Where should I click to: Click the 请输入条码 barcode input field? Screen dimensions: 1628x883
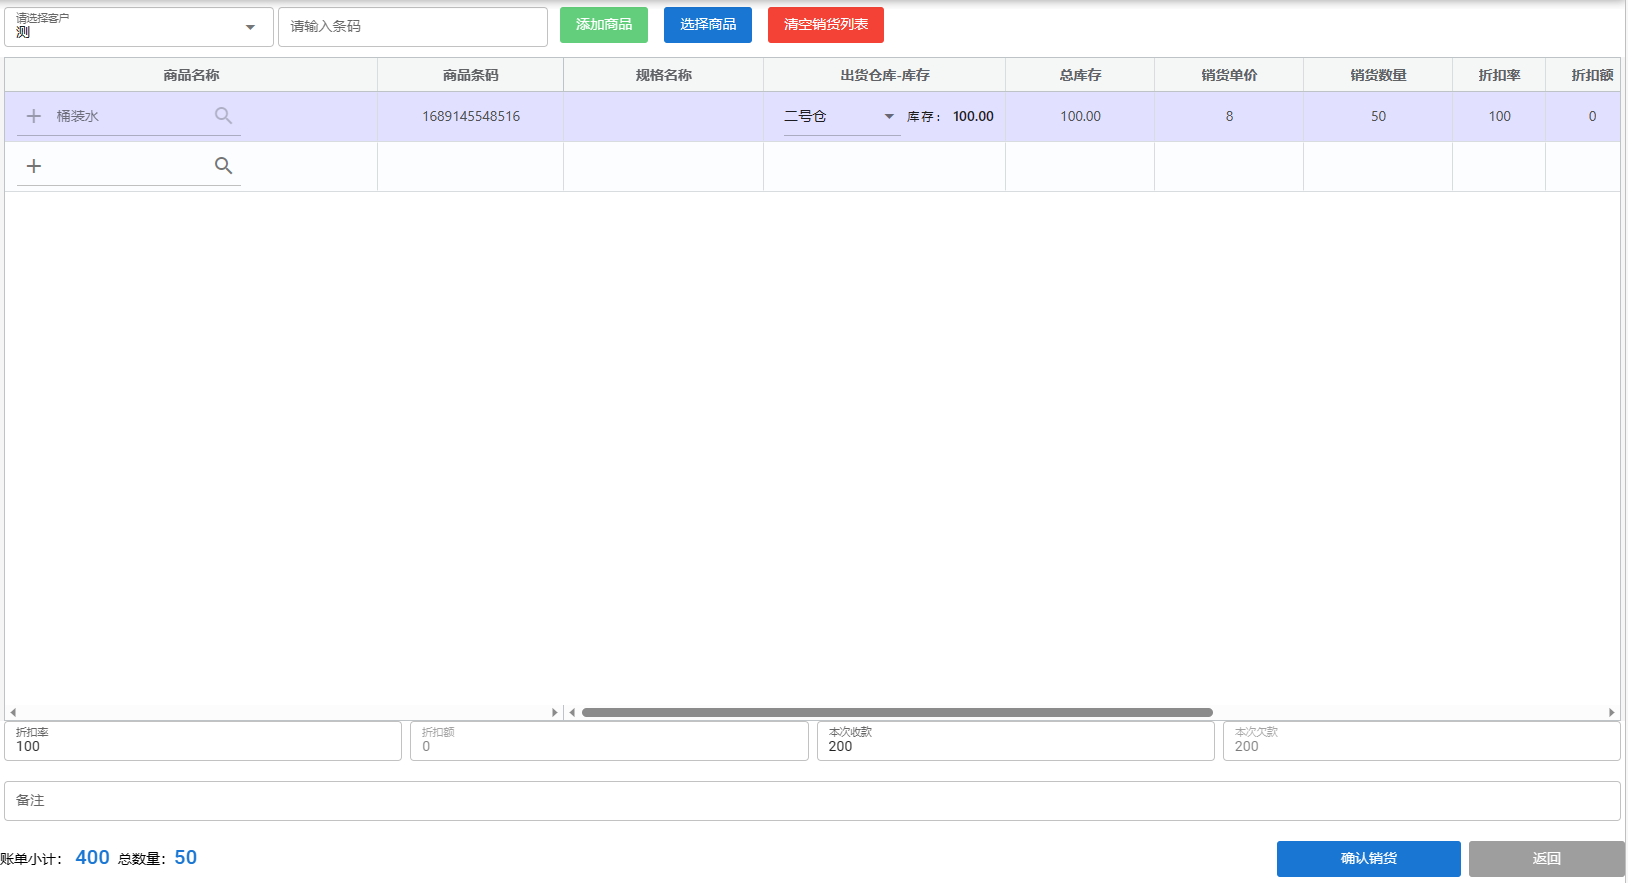[413, 27]
